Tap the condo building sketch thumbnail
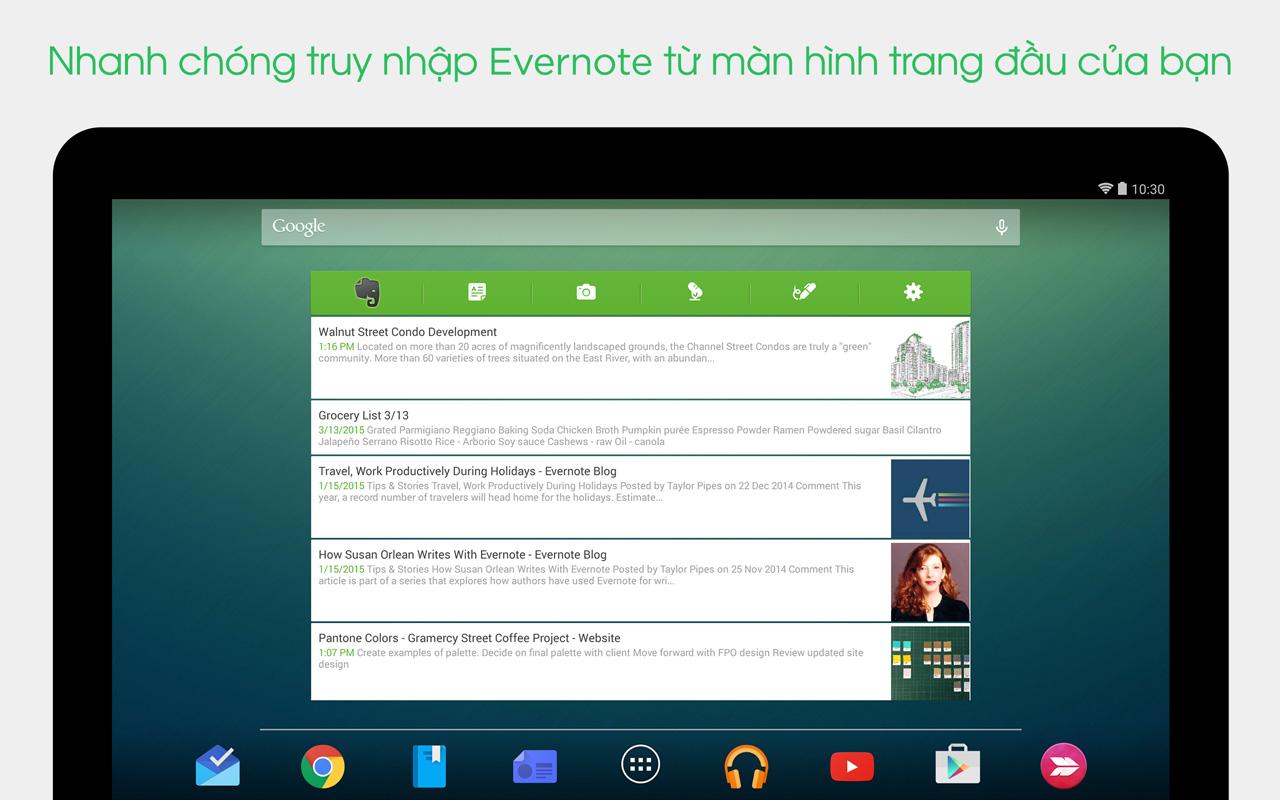The image size is (1280, 800). click(930, 358)
